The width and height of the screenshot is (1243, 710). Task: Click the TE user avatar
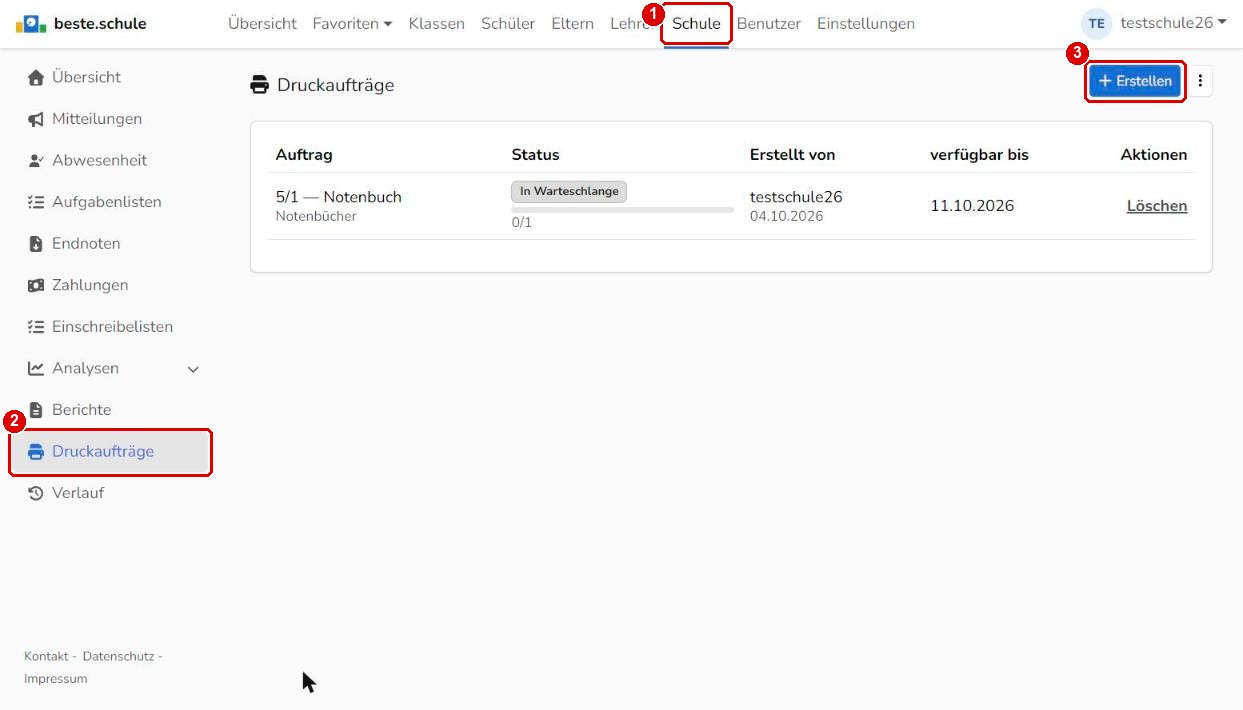(x=1096, y=23)
